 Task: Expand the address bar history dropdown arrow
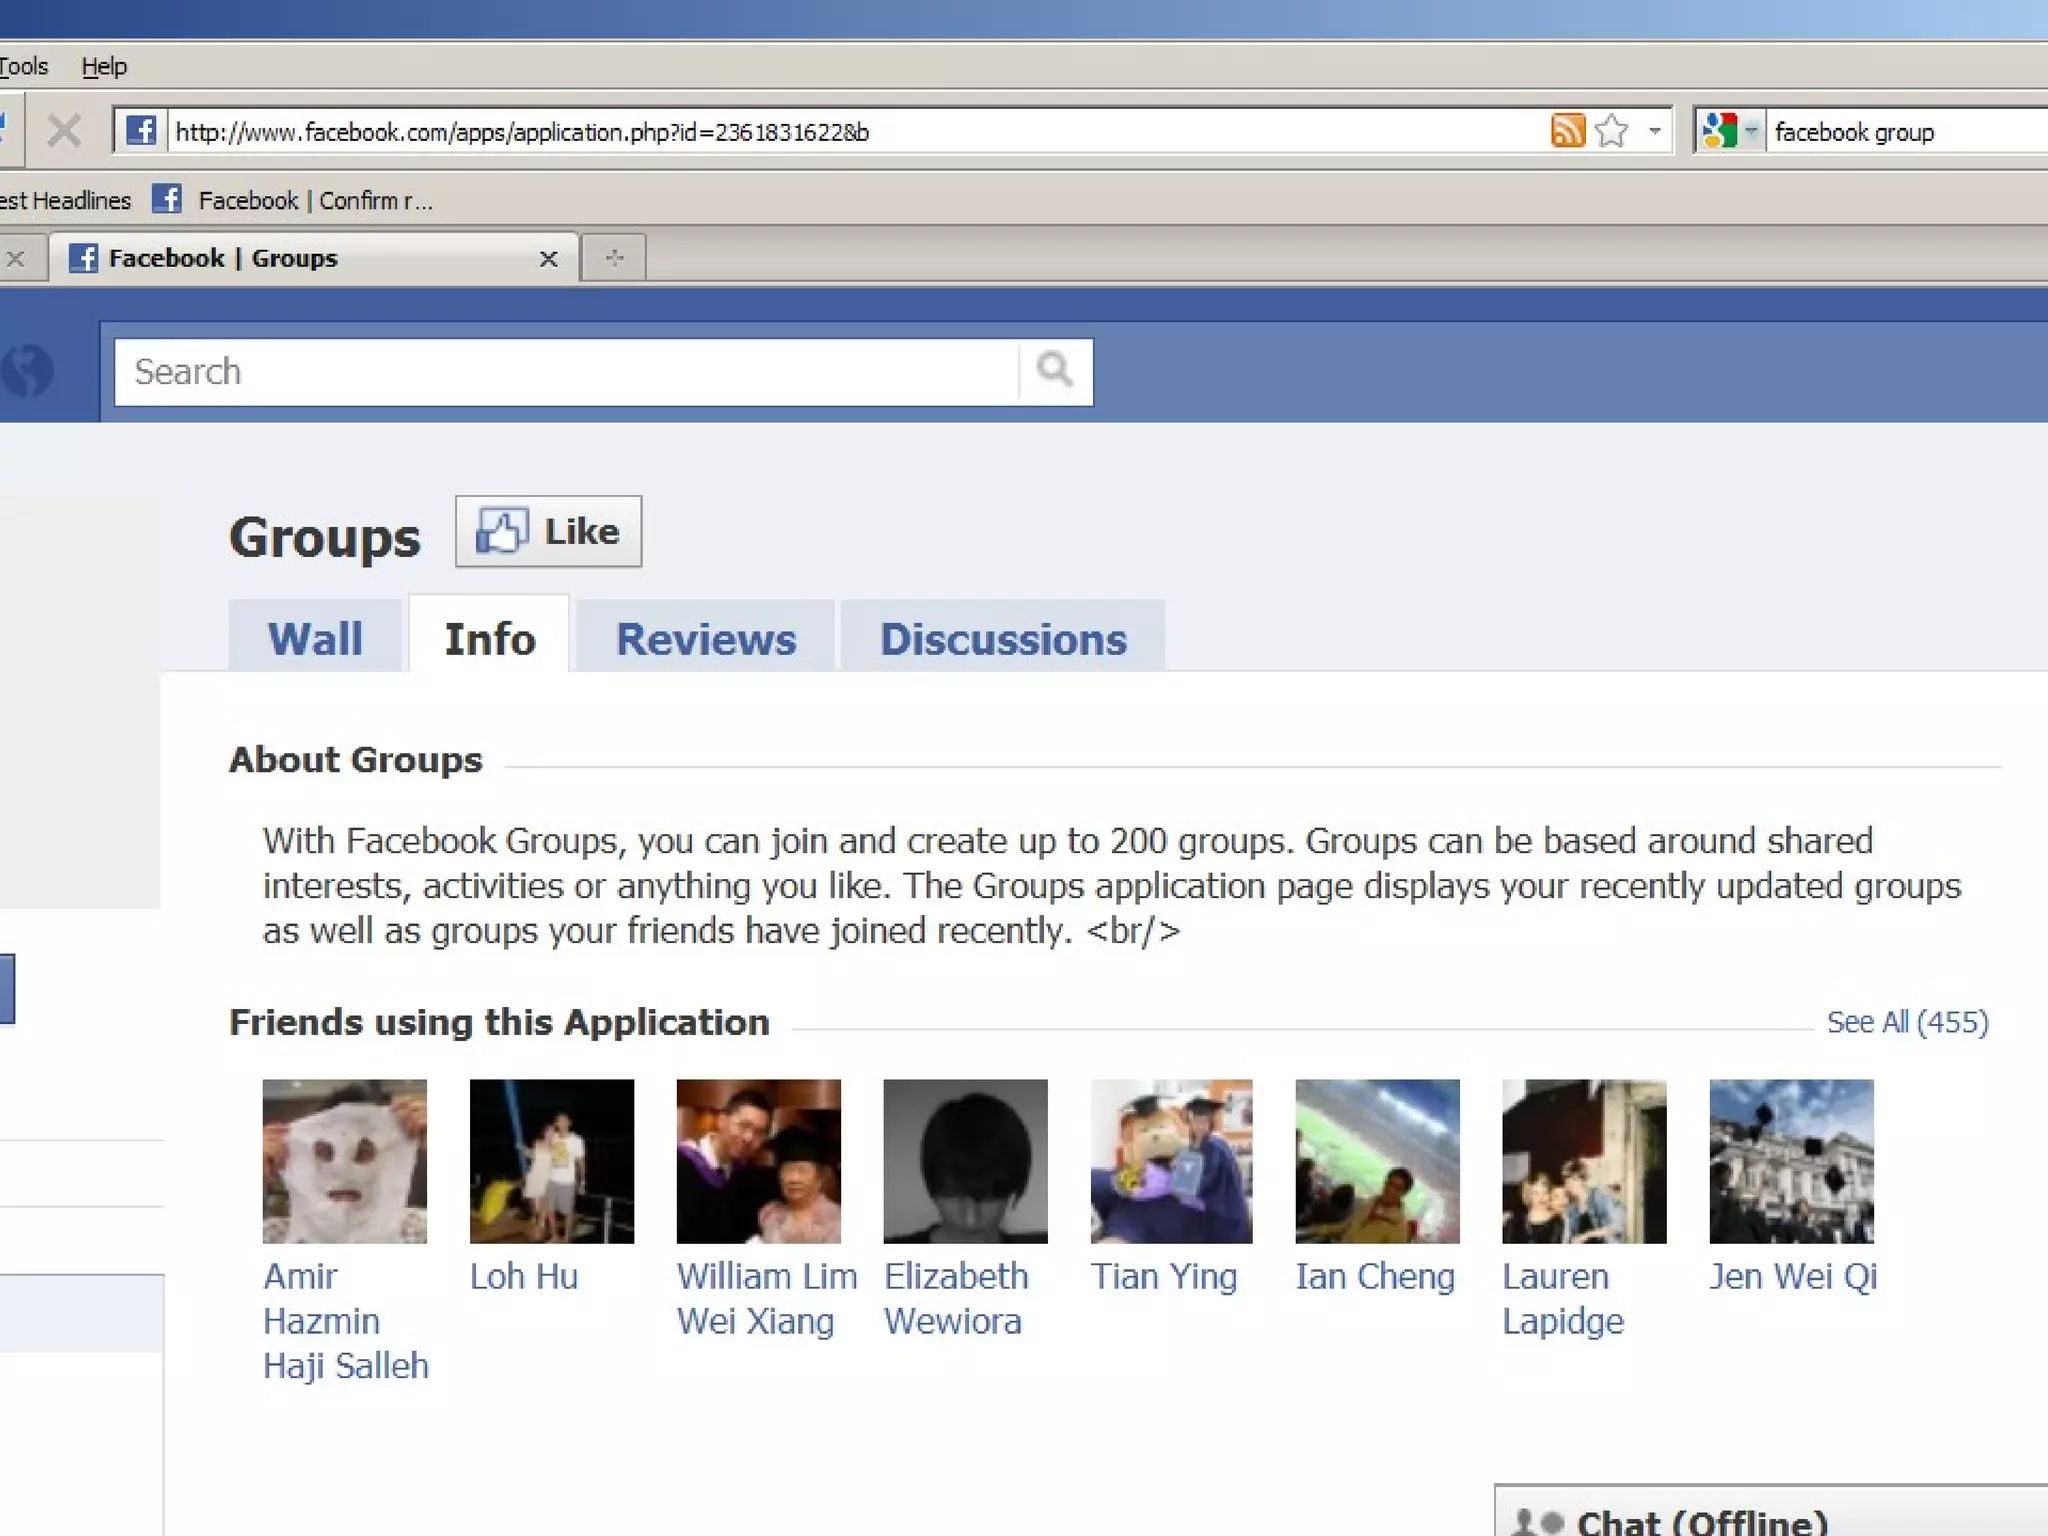(x=1655, y=131)
